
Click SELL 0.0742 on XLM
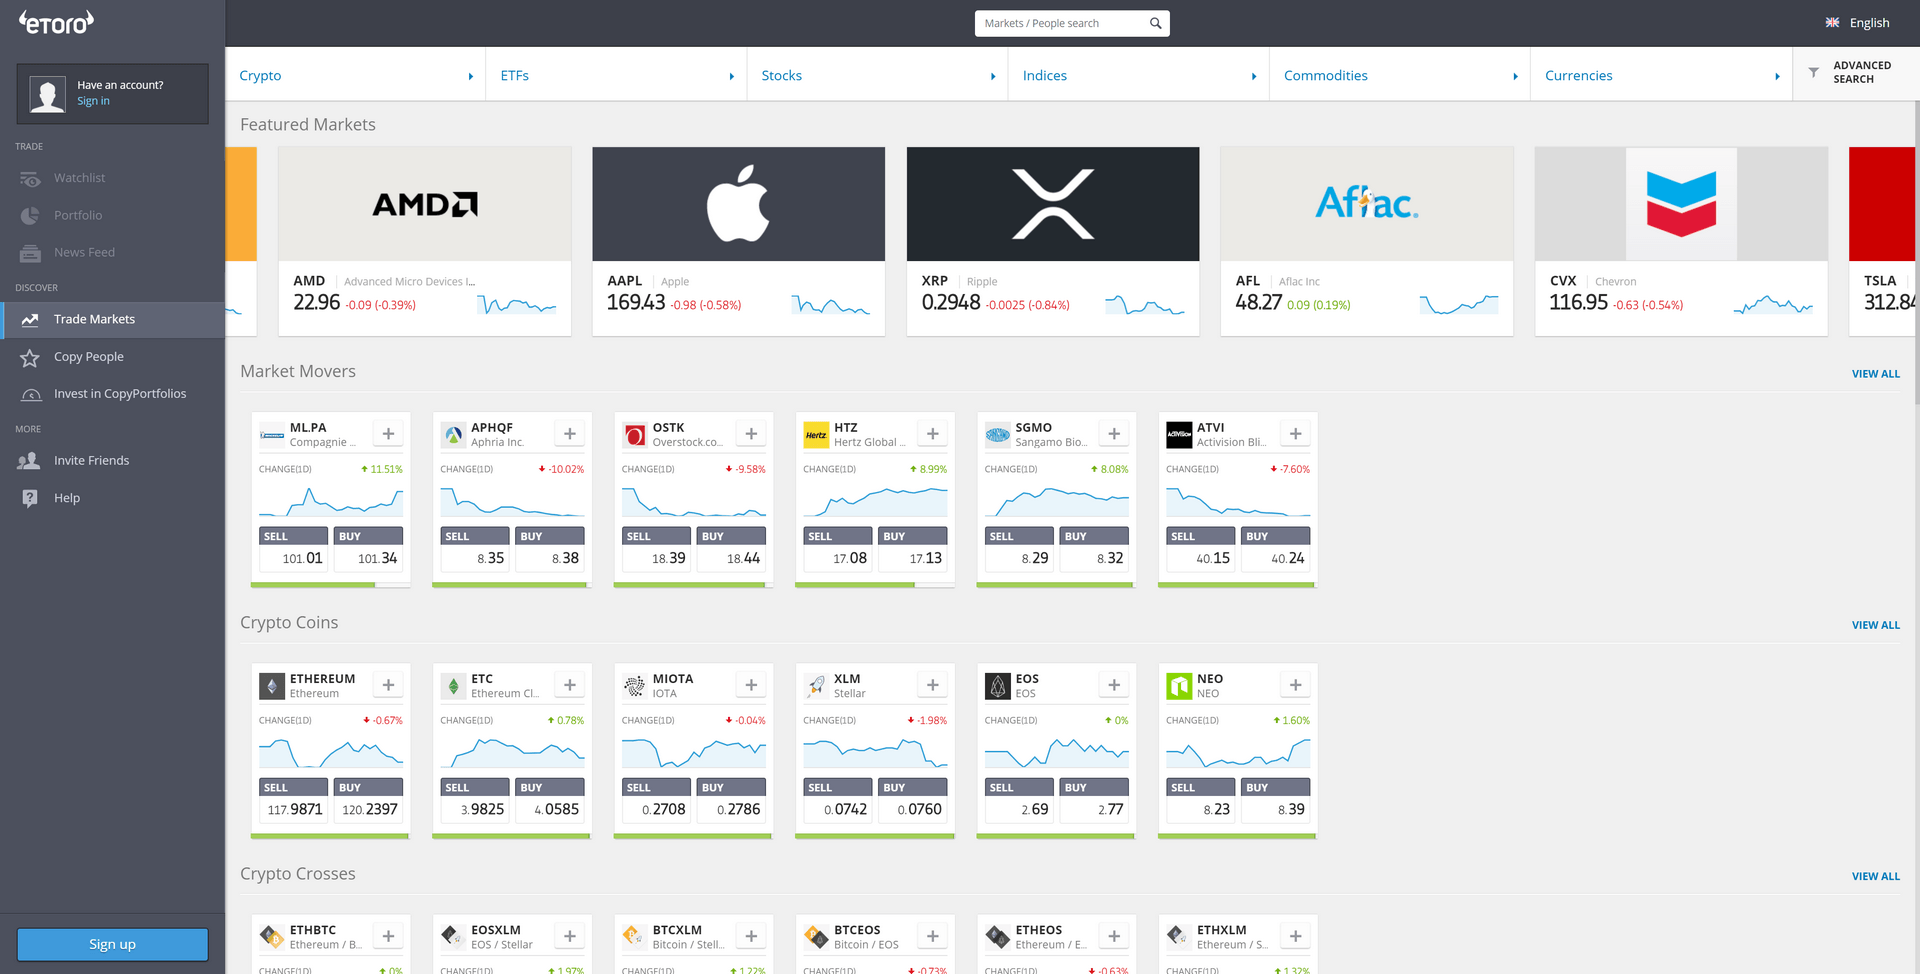[838, 800]
